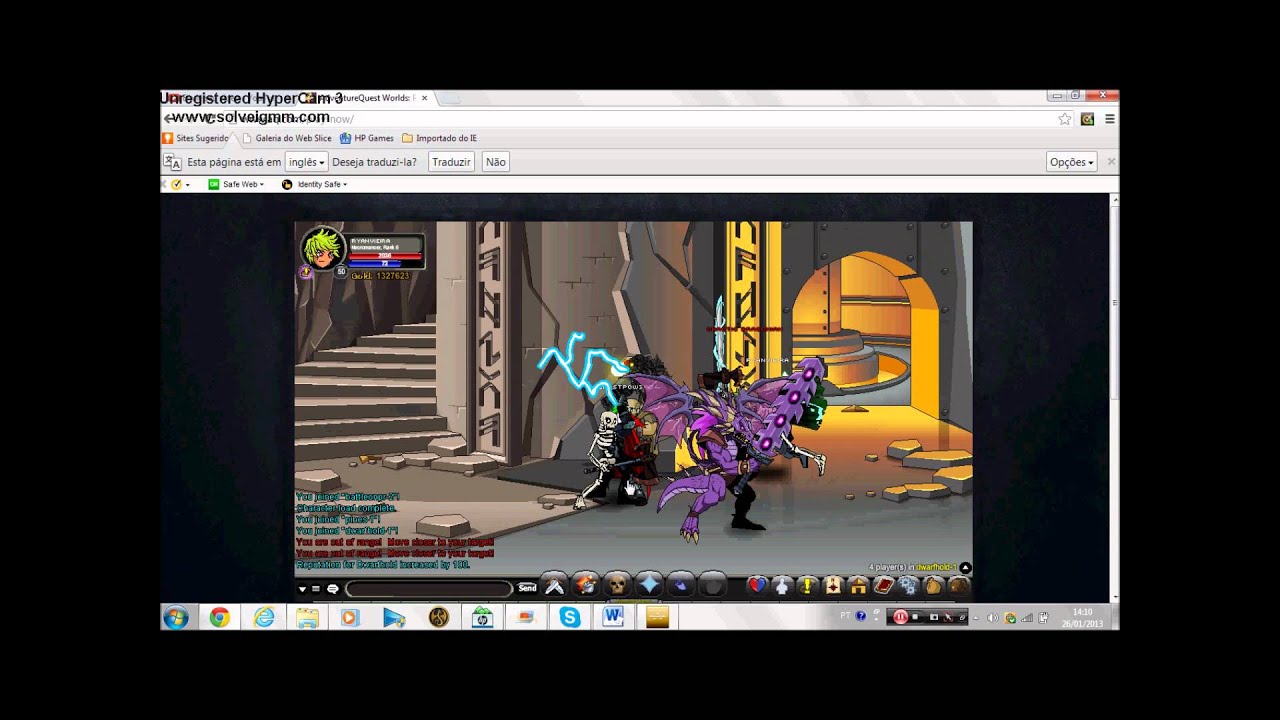Click the brown icon at the menu bar's end
This screenshot has height=720, width=1280.
958,586
